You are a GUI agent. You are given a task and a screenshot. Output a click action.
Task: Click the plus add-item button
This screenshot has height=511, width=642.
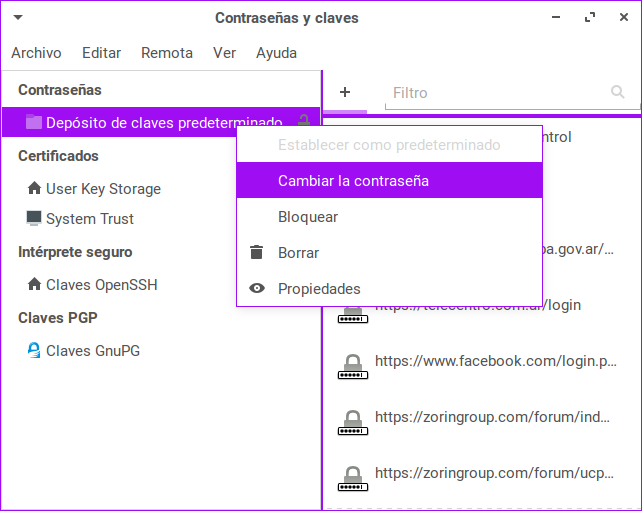tap(345, 92)
